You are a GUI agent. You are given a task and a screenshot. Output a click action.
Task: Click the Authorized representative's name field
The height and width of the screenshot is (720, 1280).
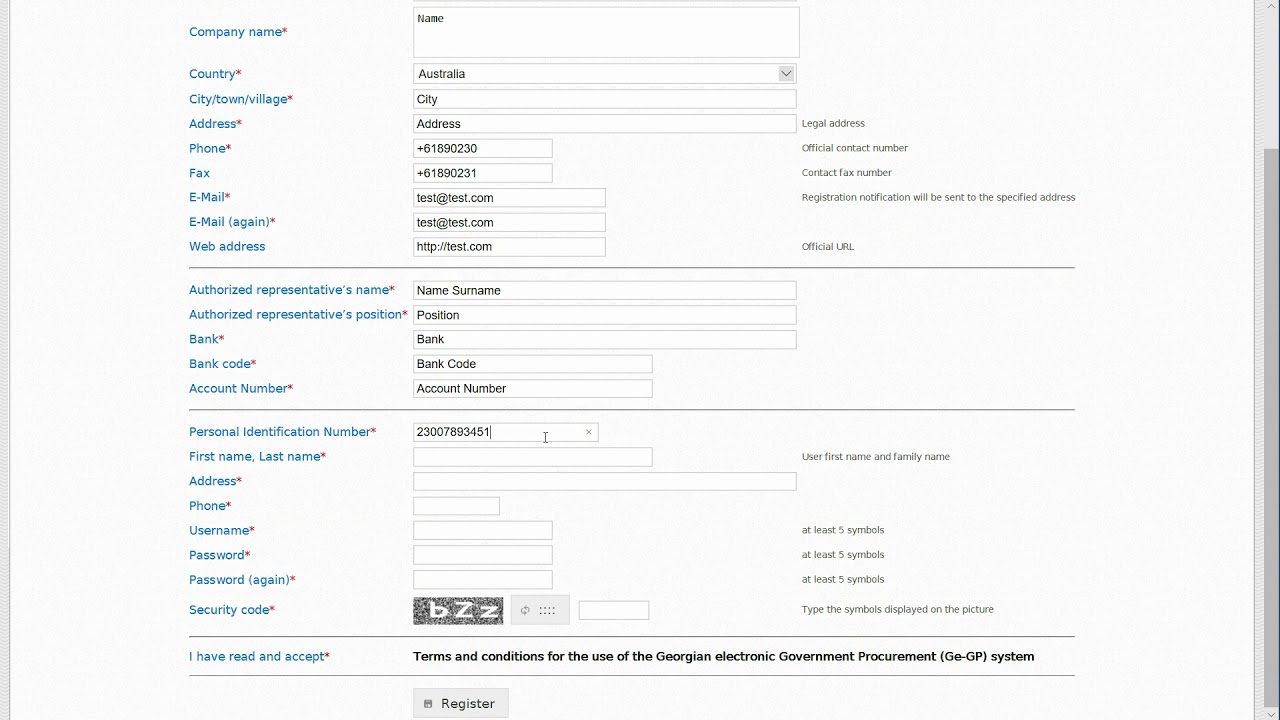click(604, 290)
